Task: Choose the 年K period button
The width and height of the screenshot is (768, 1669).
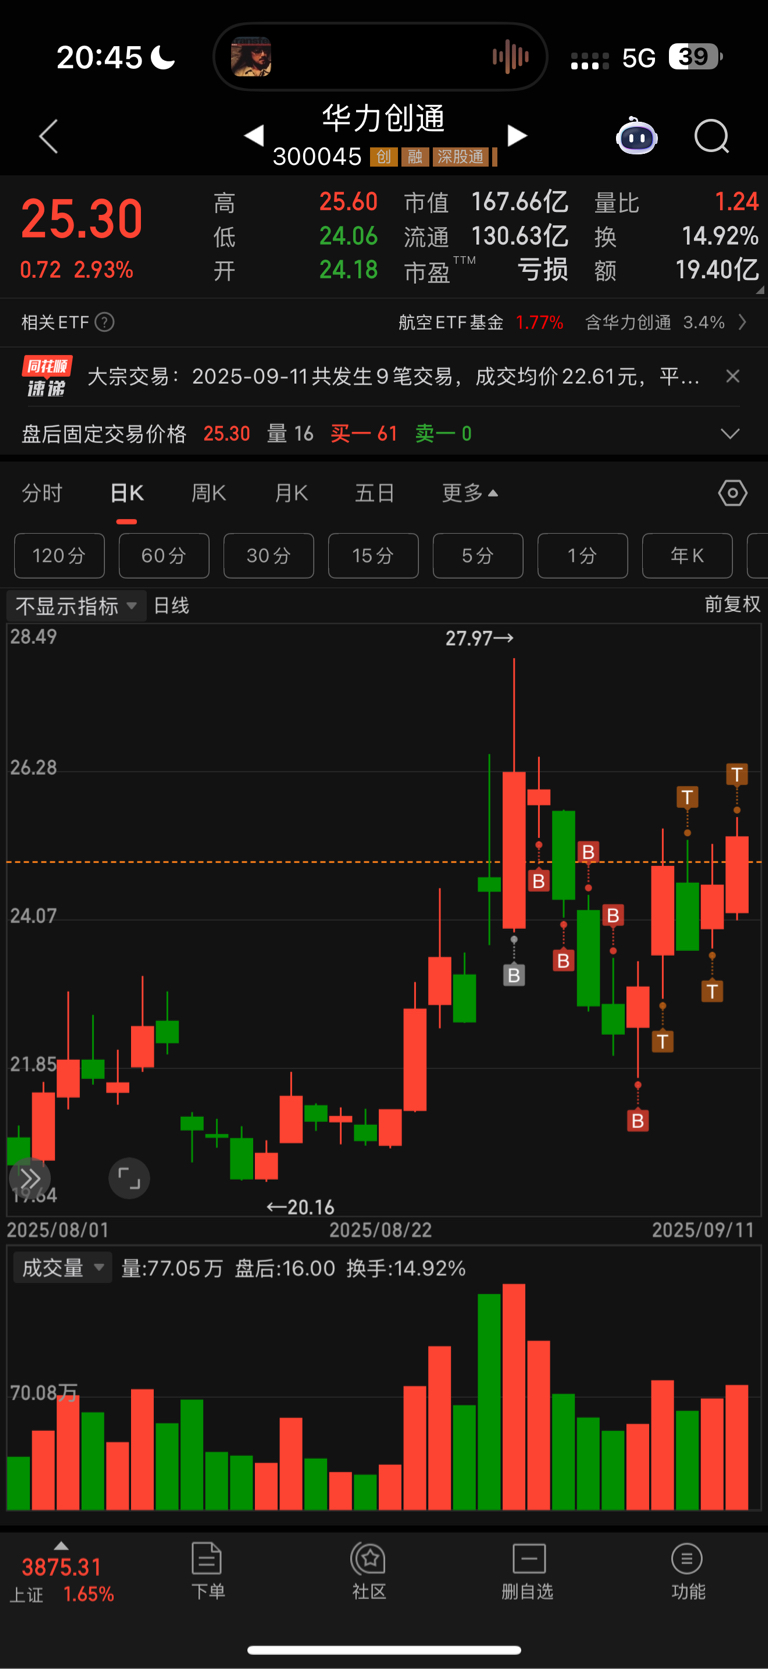Action: [687, 555]
